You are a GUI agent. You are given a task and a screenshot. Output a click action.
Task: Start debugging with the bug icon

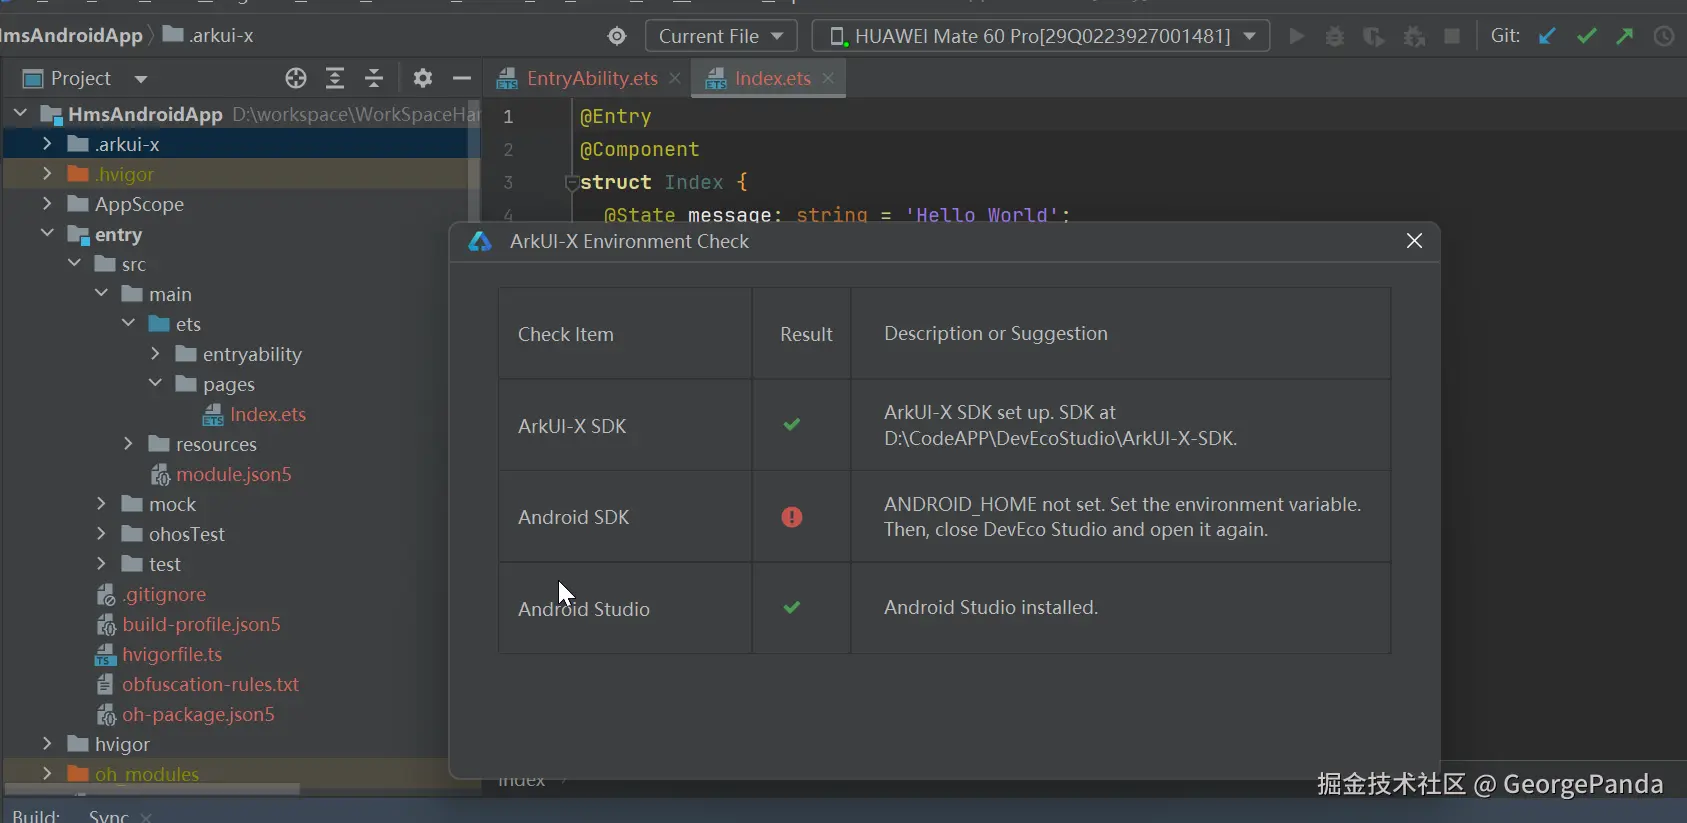[x=1335, y=36]
